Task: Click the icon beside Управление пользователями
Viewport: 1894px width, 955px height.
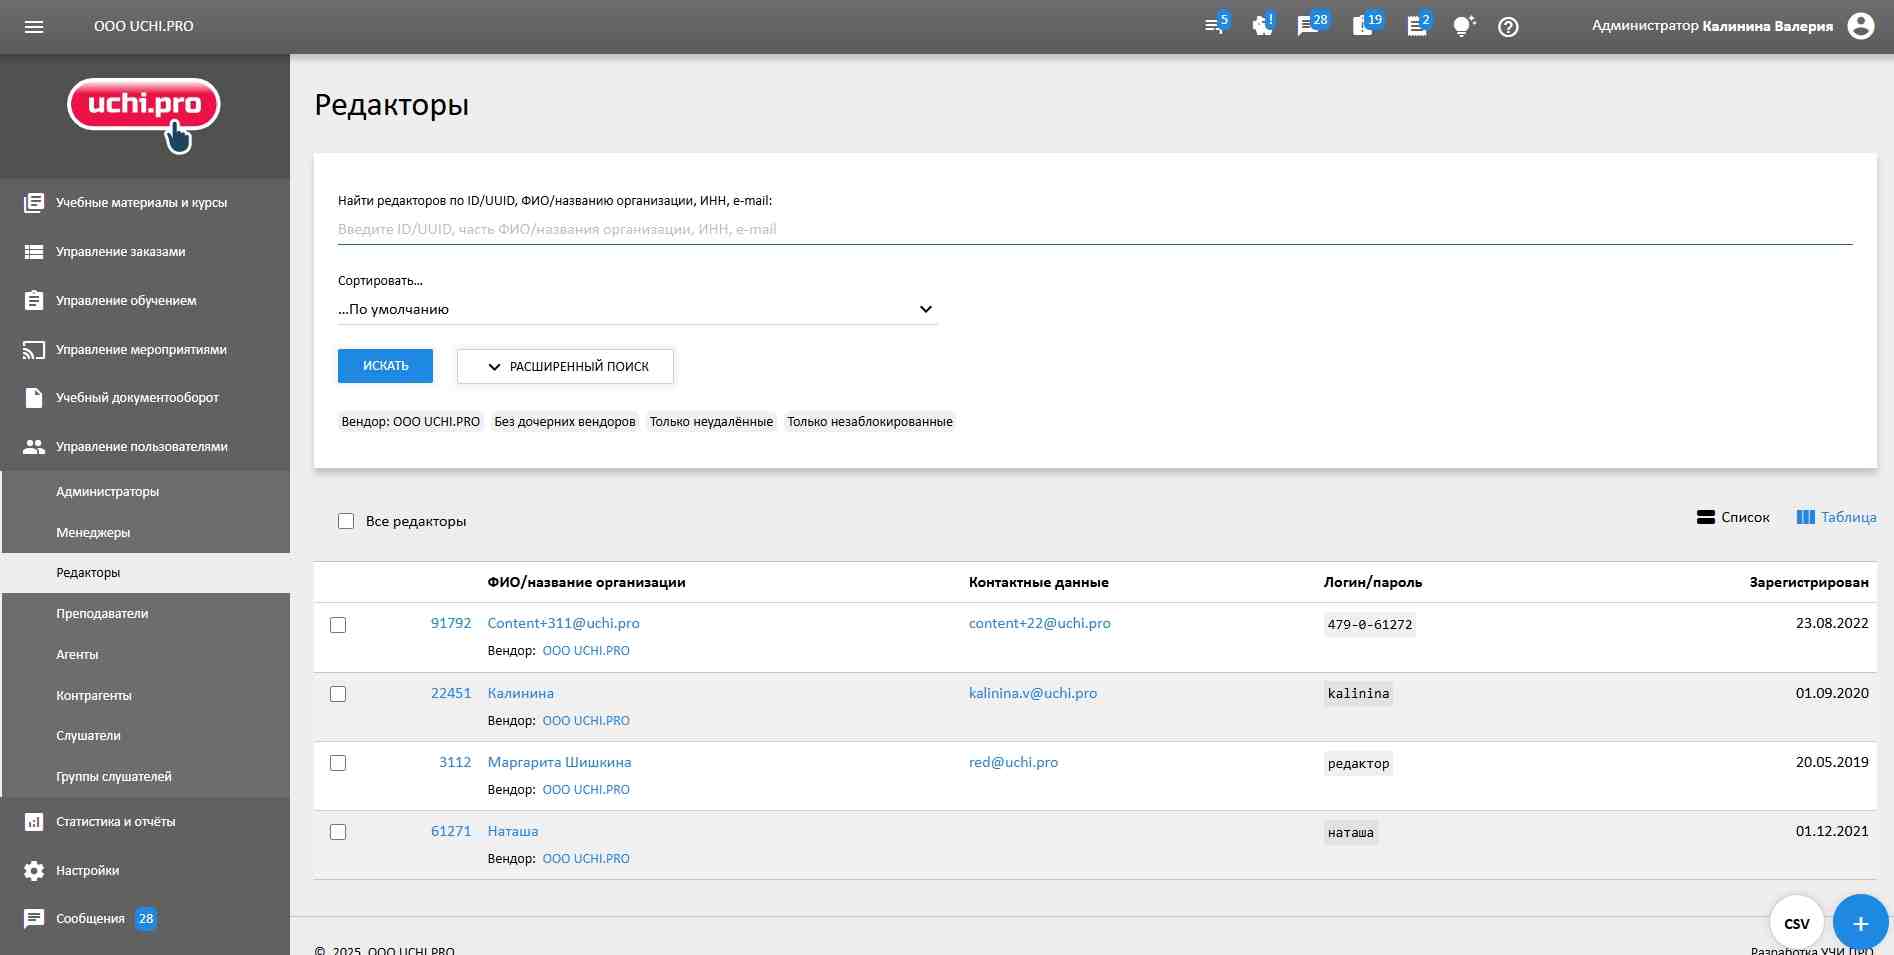Action: 34,447
